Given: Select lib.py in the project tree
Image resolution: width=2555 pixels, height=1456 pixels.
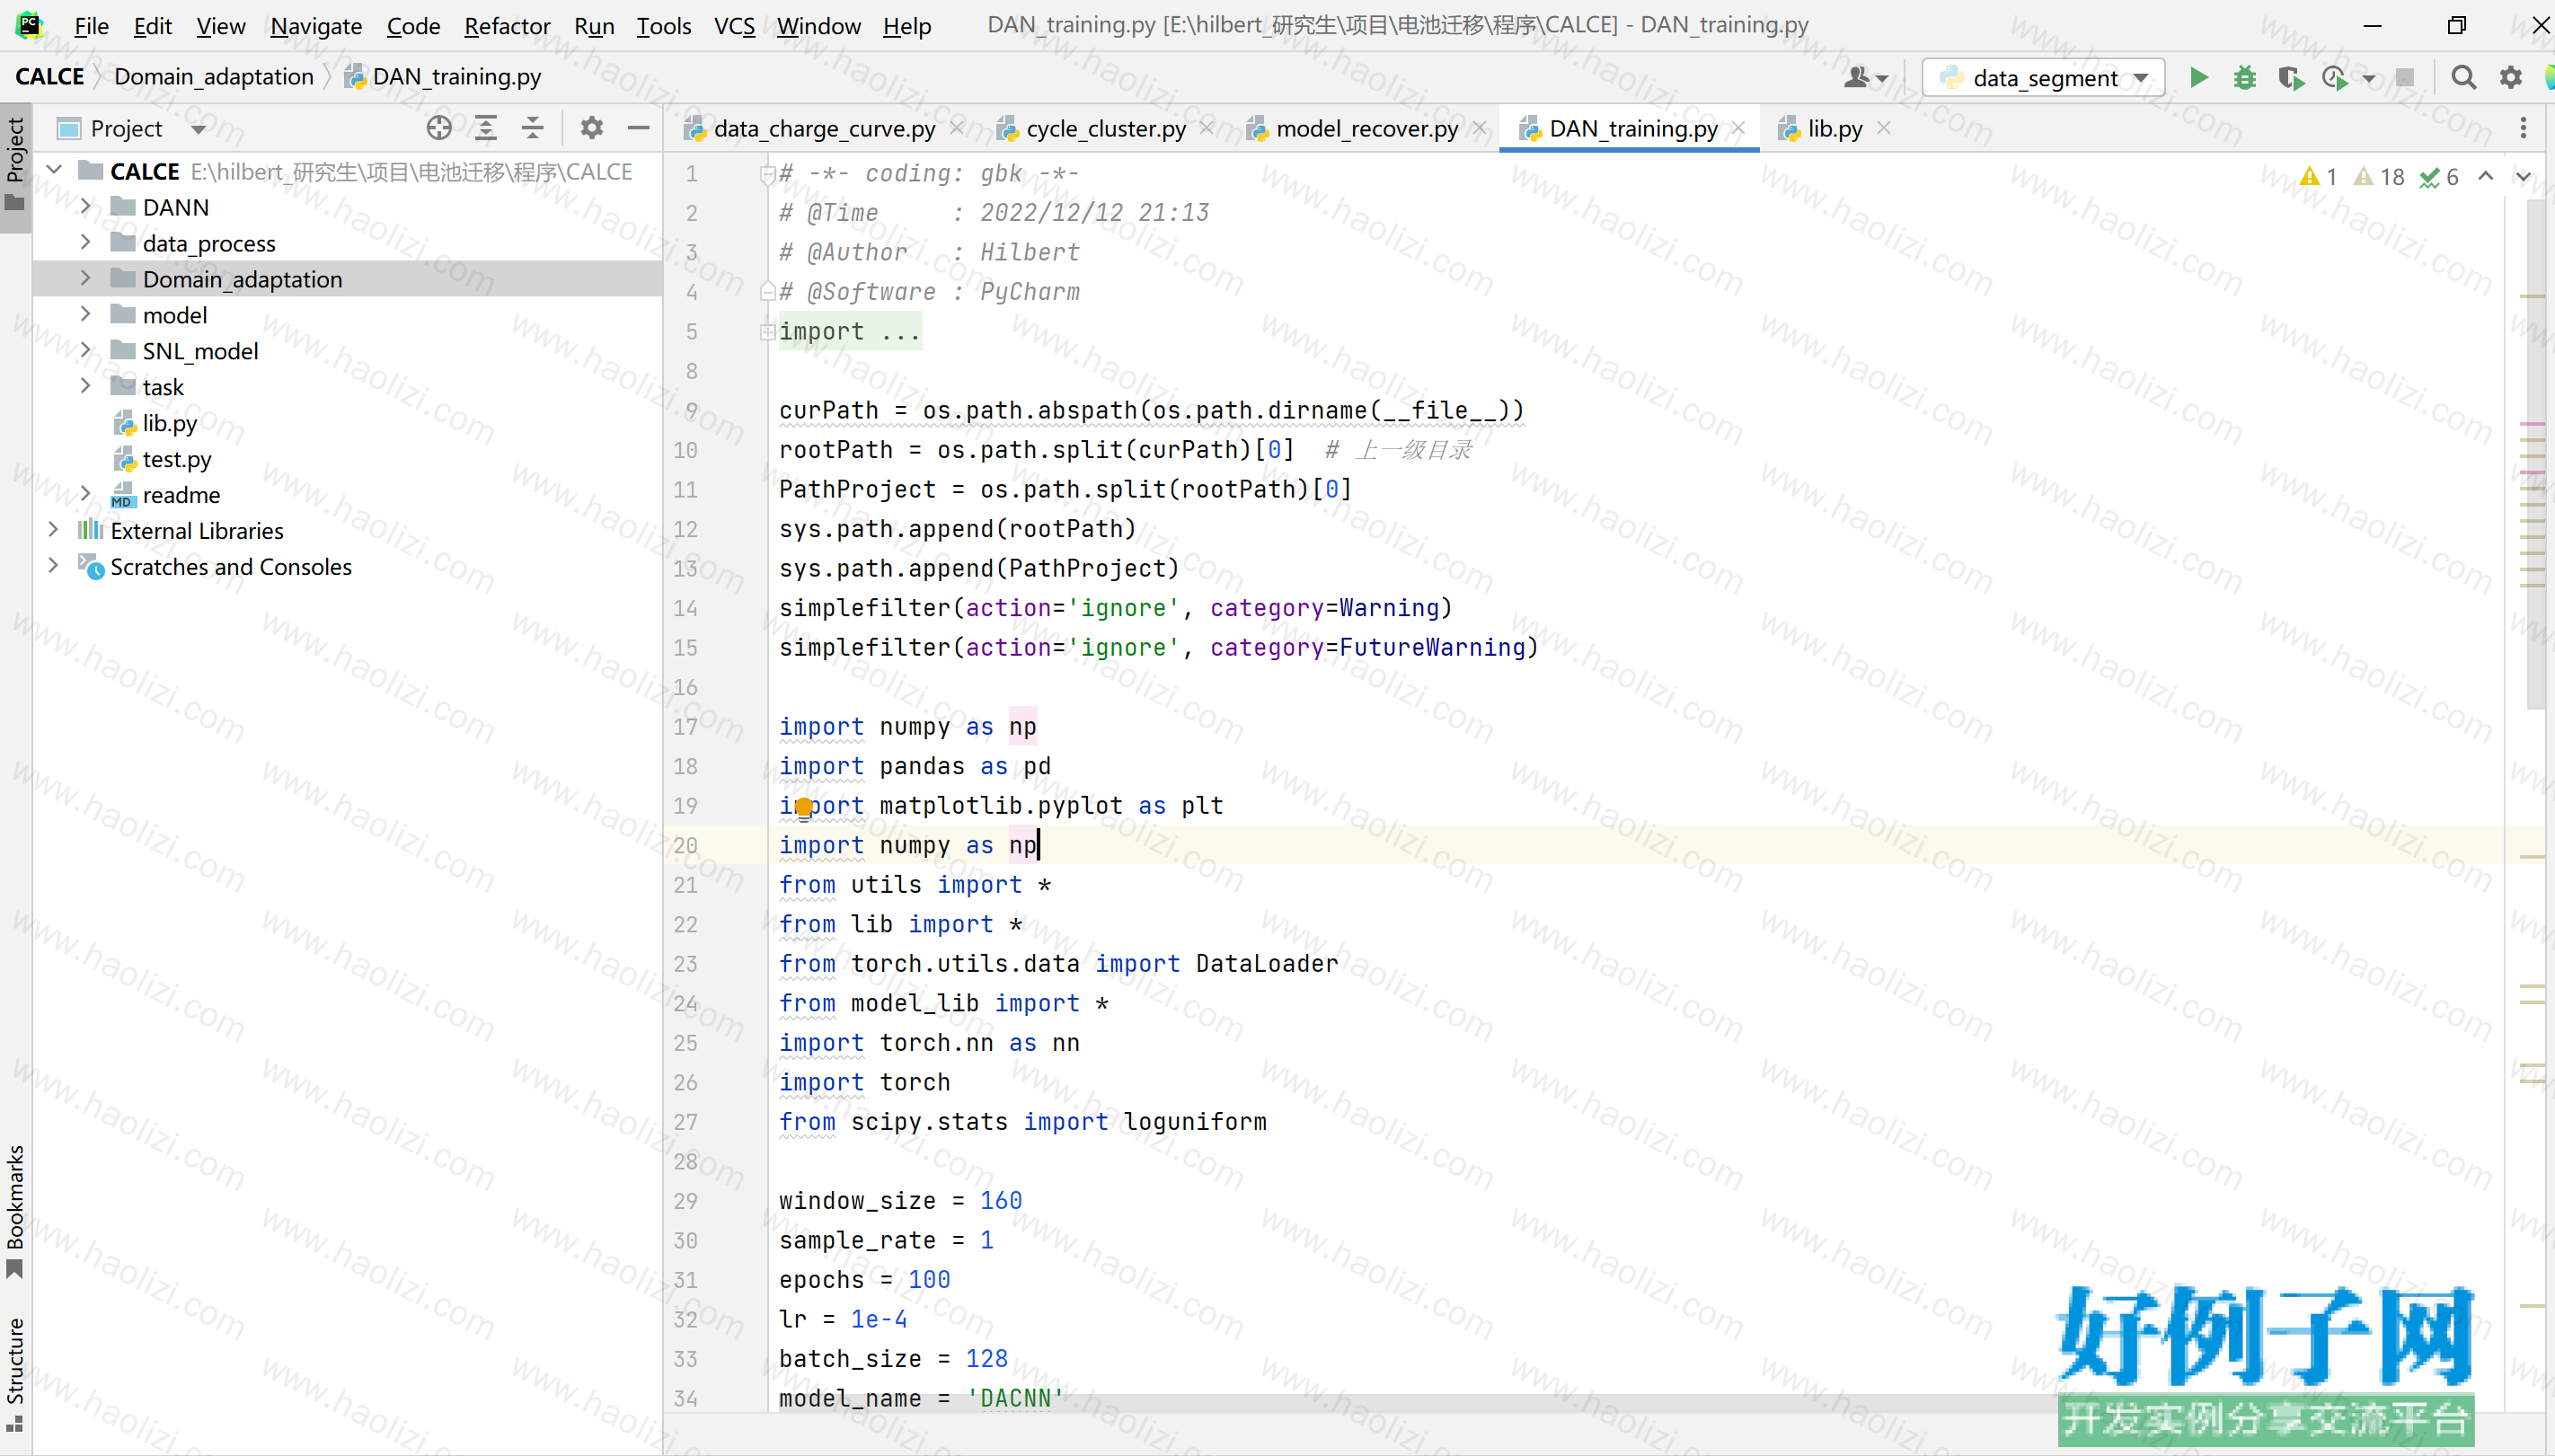Looking at the screenshot, I should click(x=169, y=423).
